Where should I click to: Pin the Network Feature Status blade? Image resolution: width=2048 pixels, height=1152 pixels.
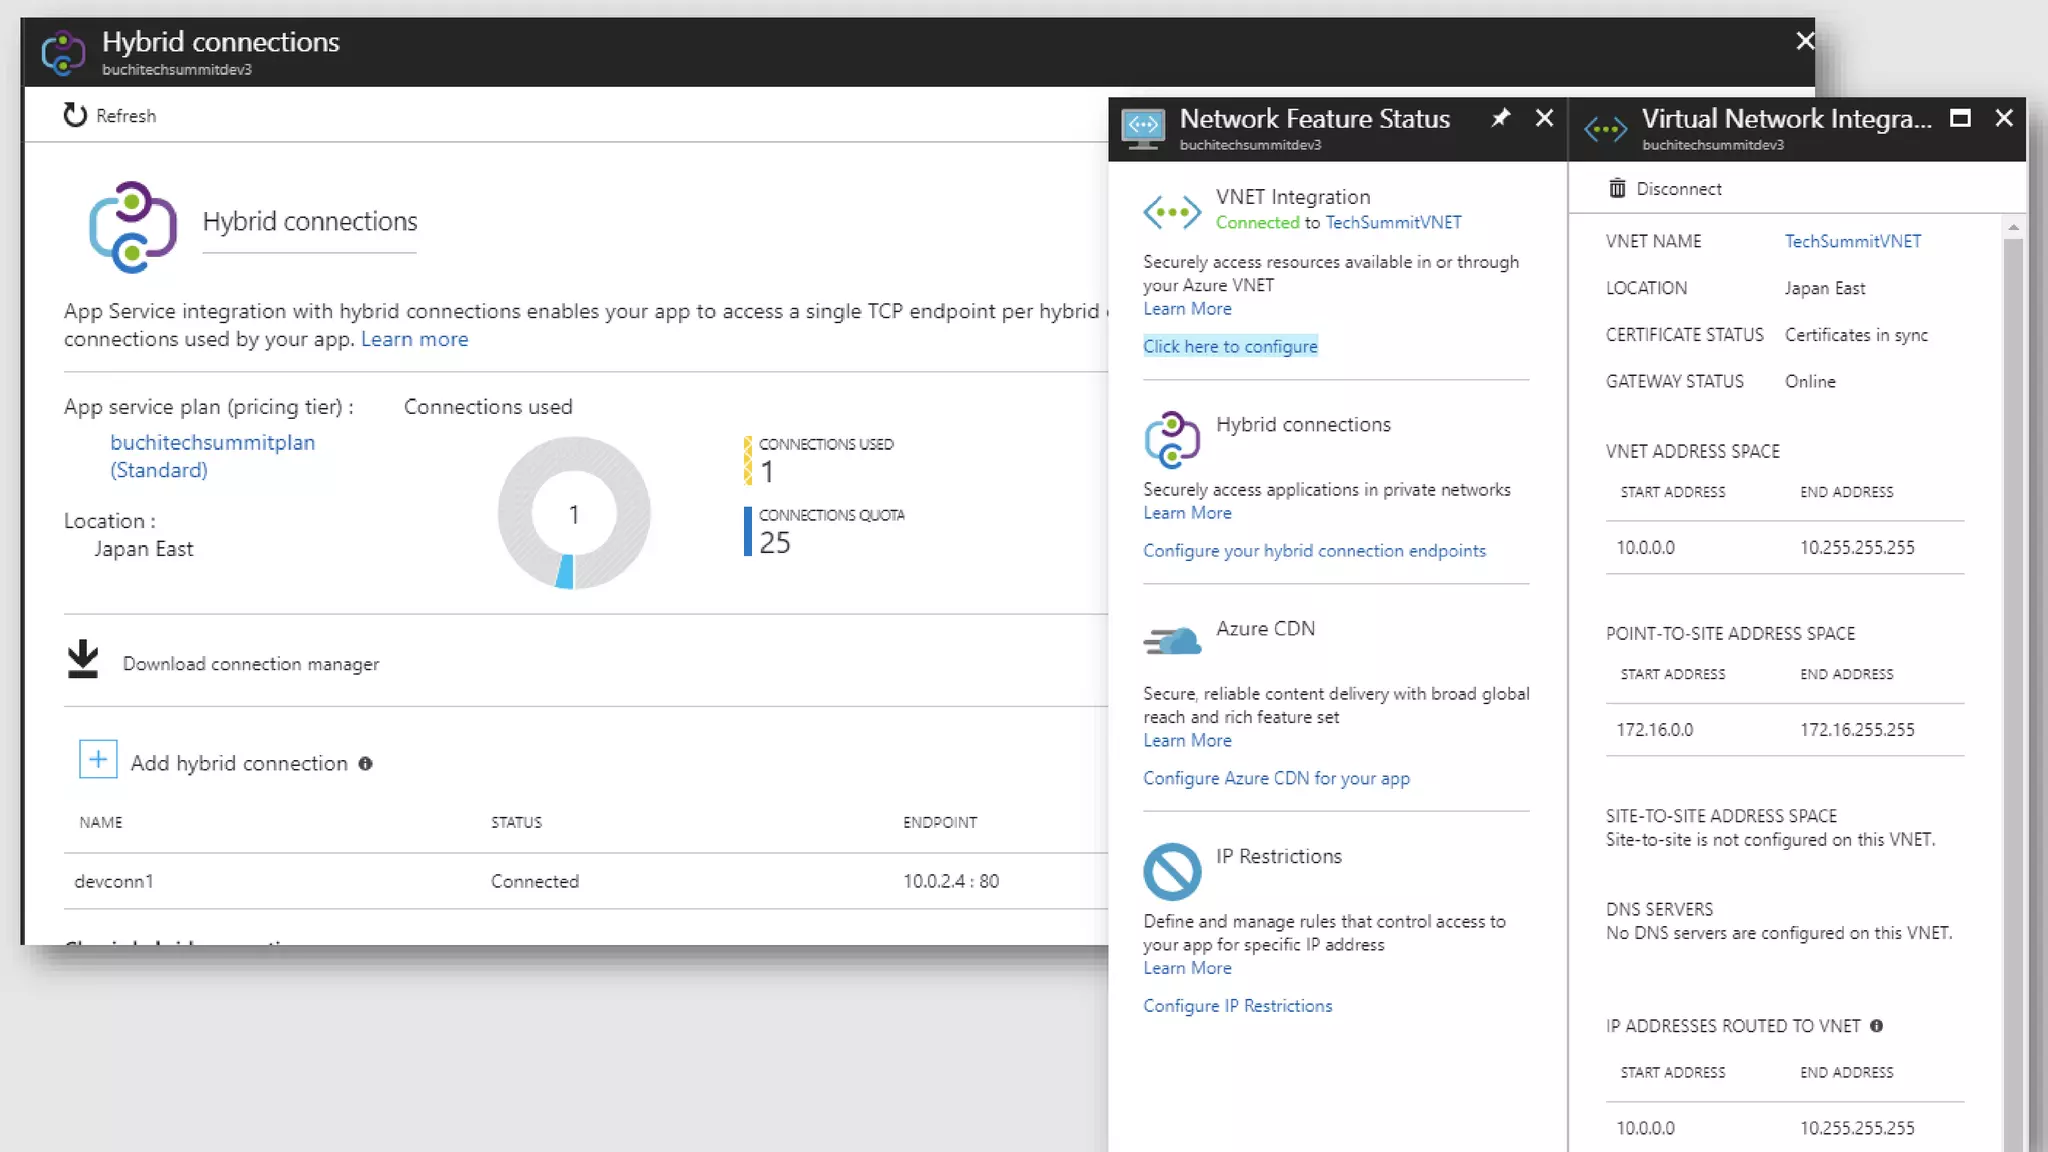point(1500,118)
